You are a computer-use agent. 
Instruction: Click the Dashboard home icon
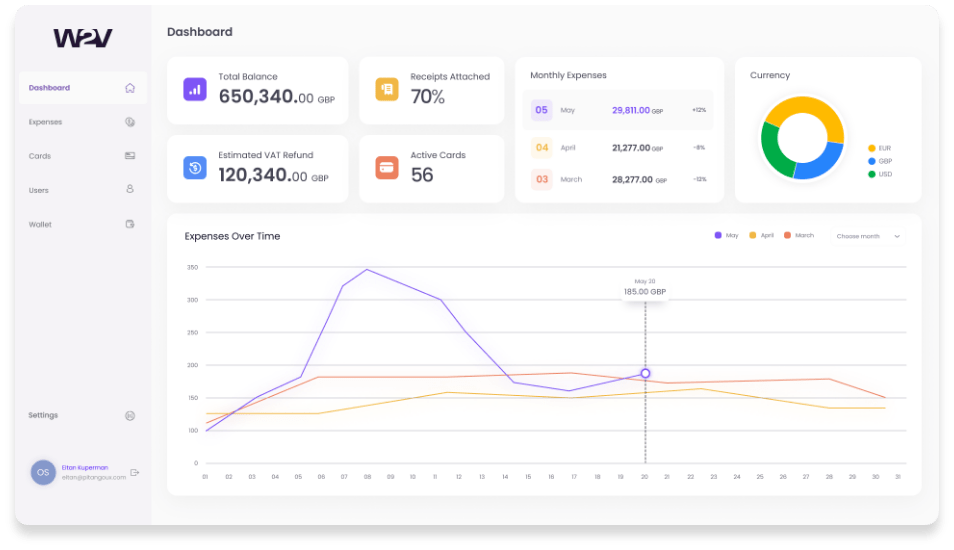point(130,88)
